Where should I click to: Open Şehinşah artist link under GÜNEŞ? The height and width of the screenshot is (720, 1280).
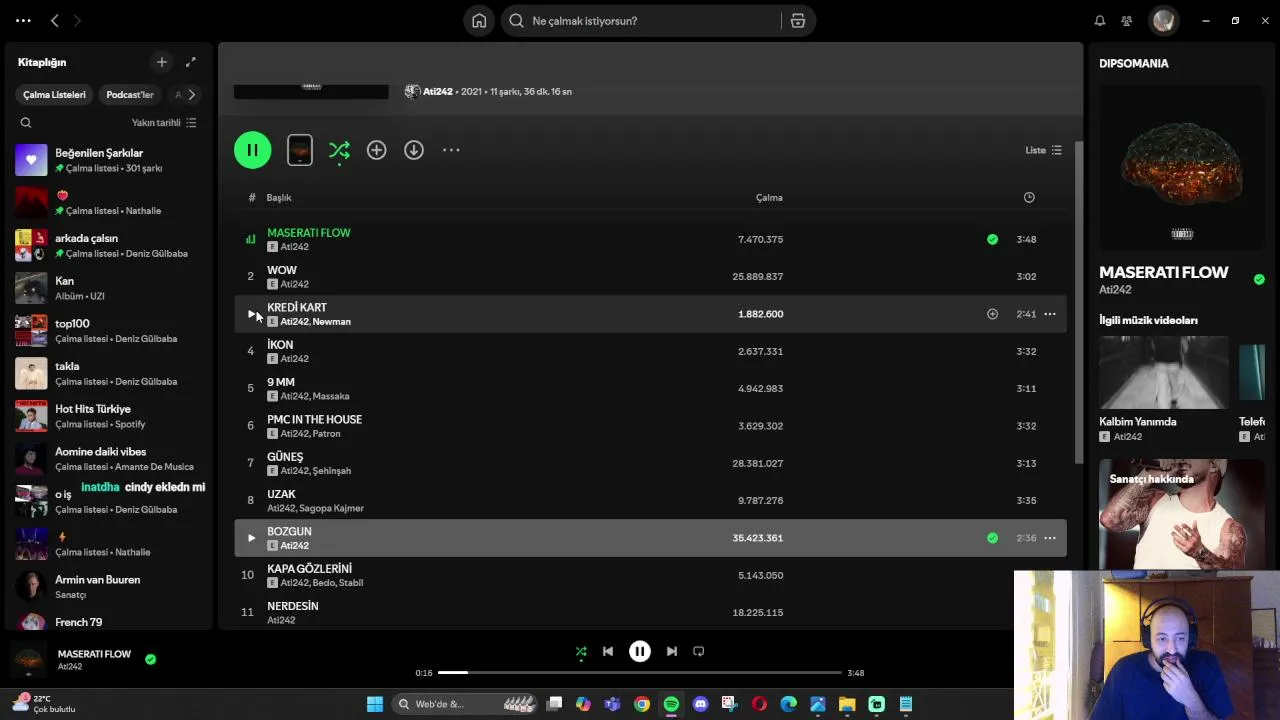click(332, 471)
